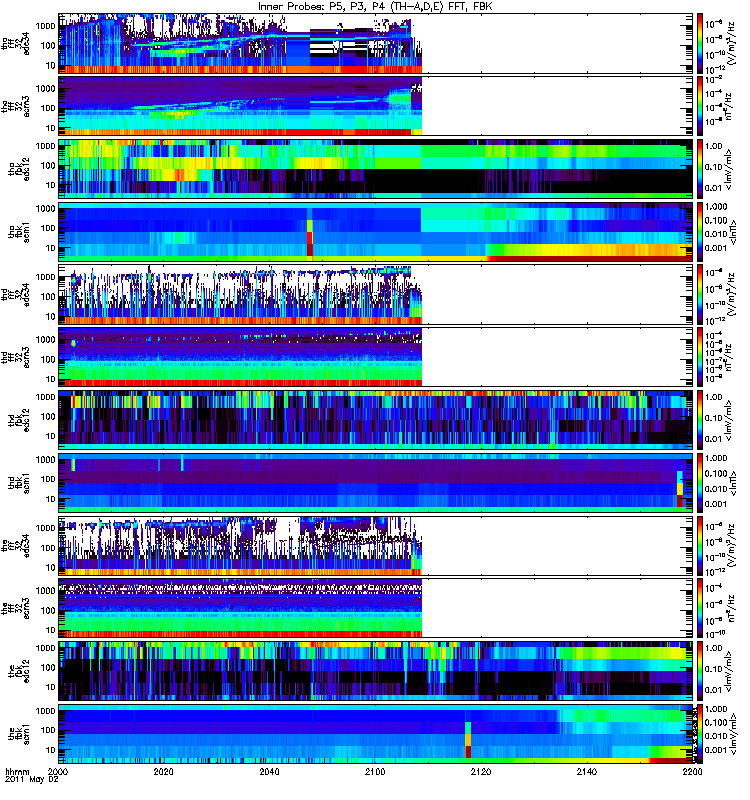
Task: Select the thd fbk edc12 filter bank panel
Action: [376, 420]
